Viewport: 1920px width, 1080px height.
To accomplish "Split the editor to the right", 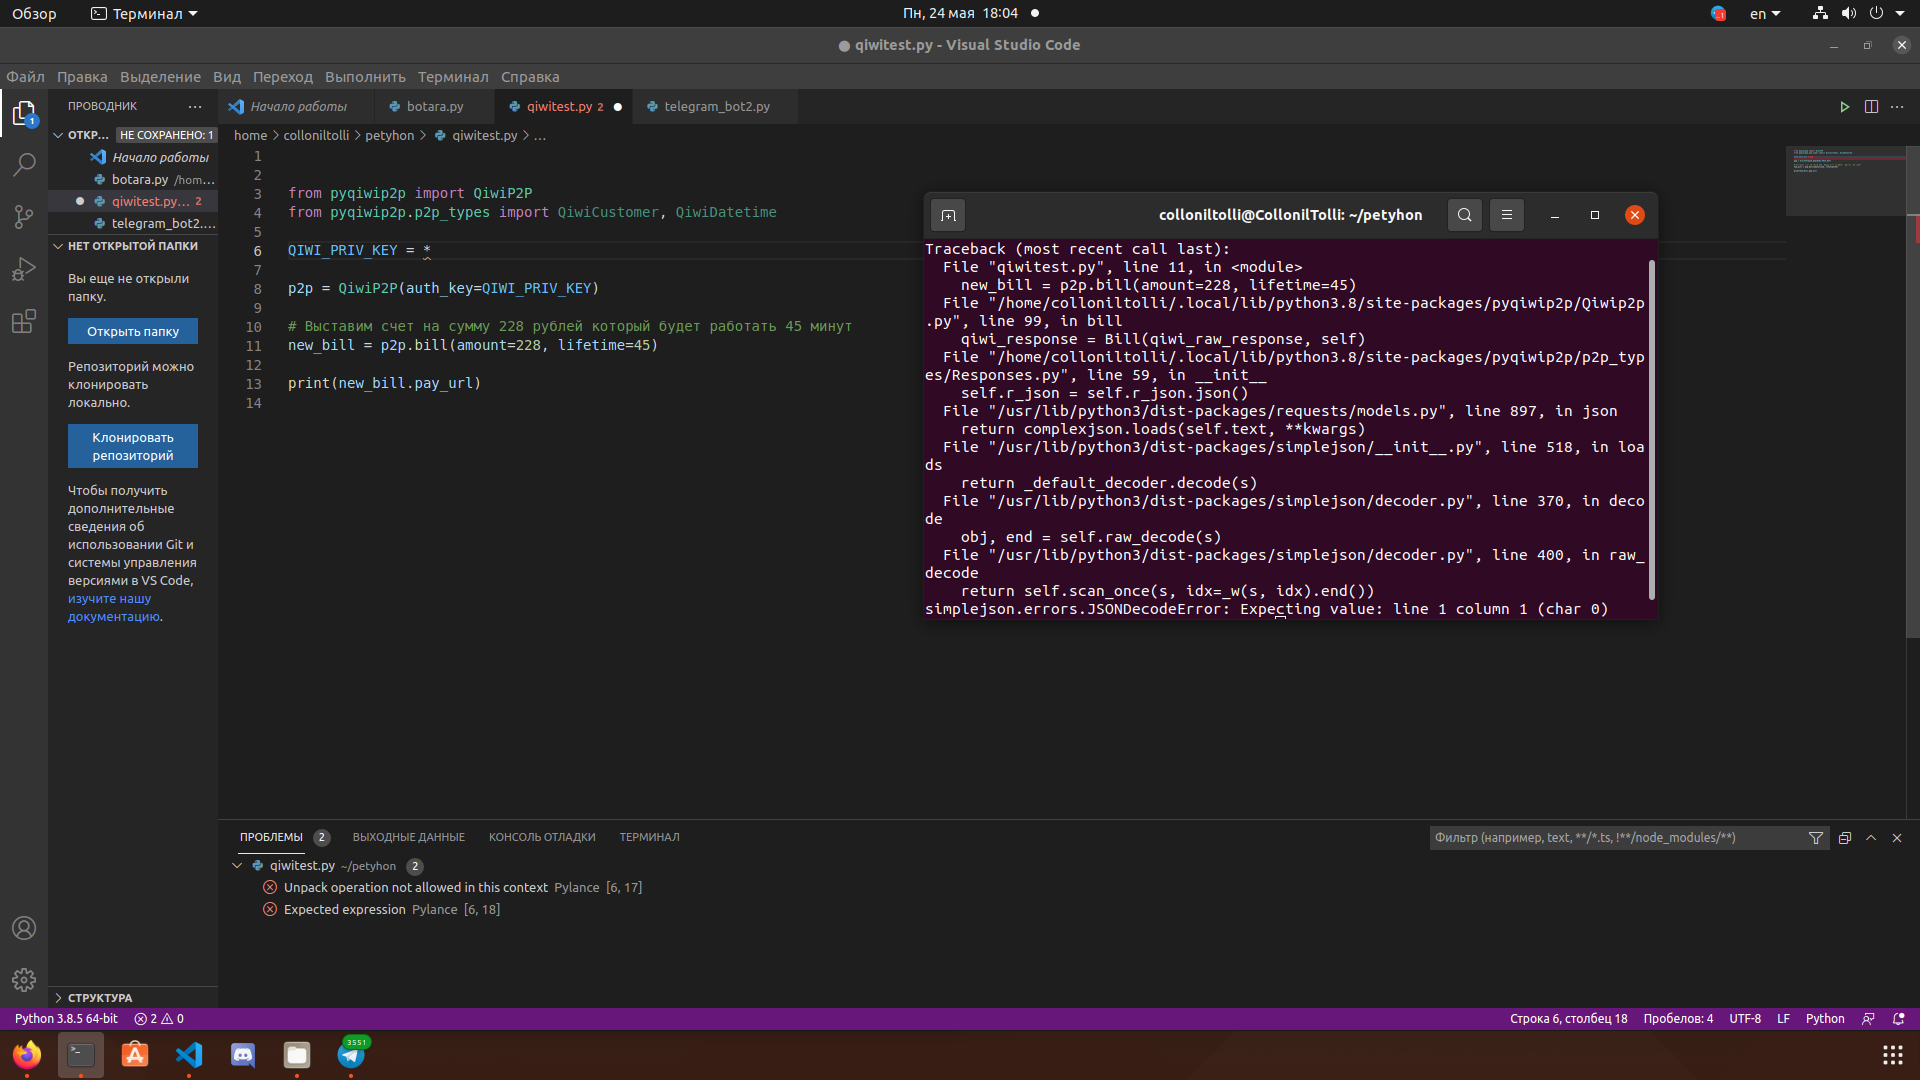I will tap(1871, 107).
